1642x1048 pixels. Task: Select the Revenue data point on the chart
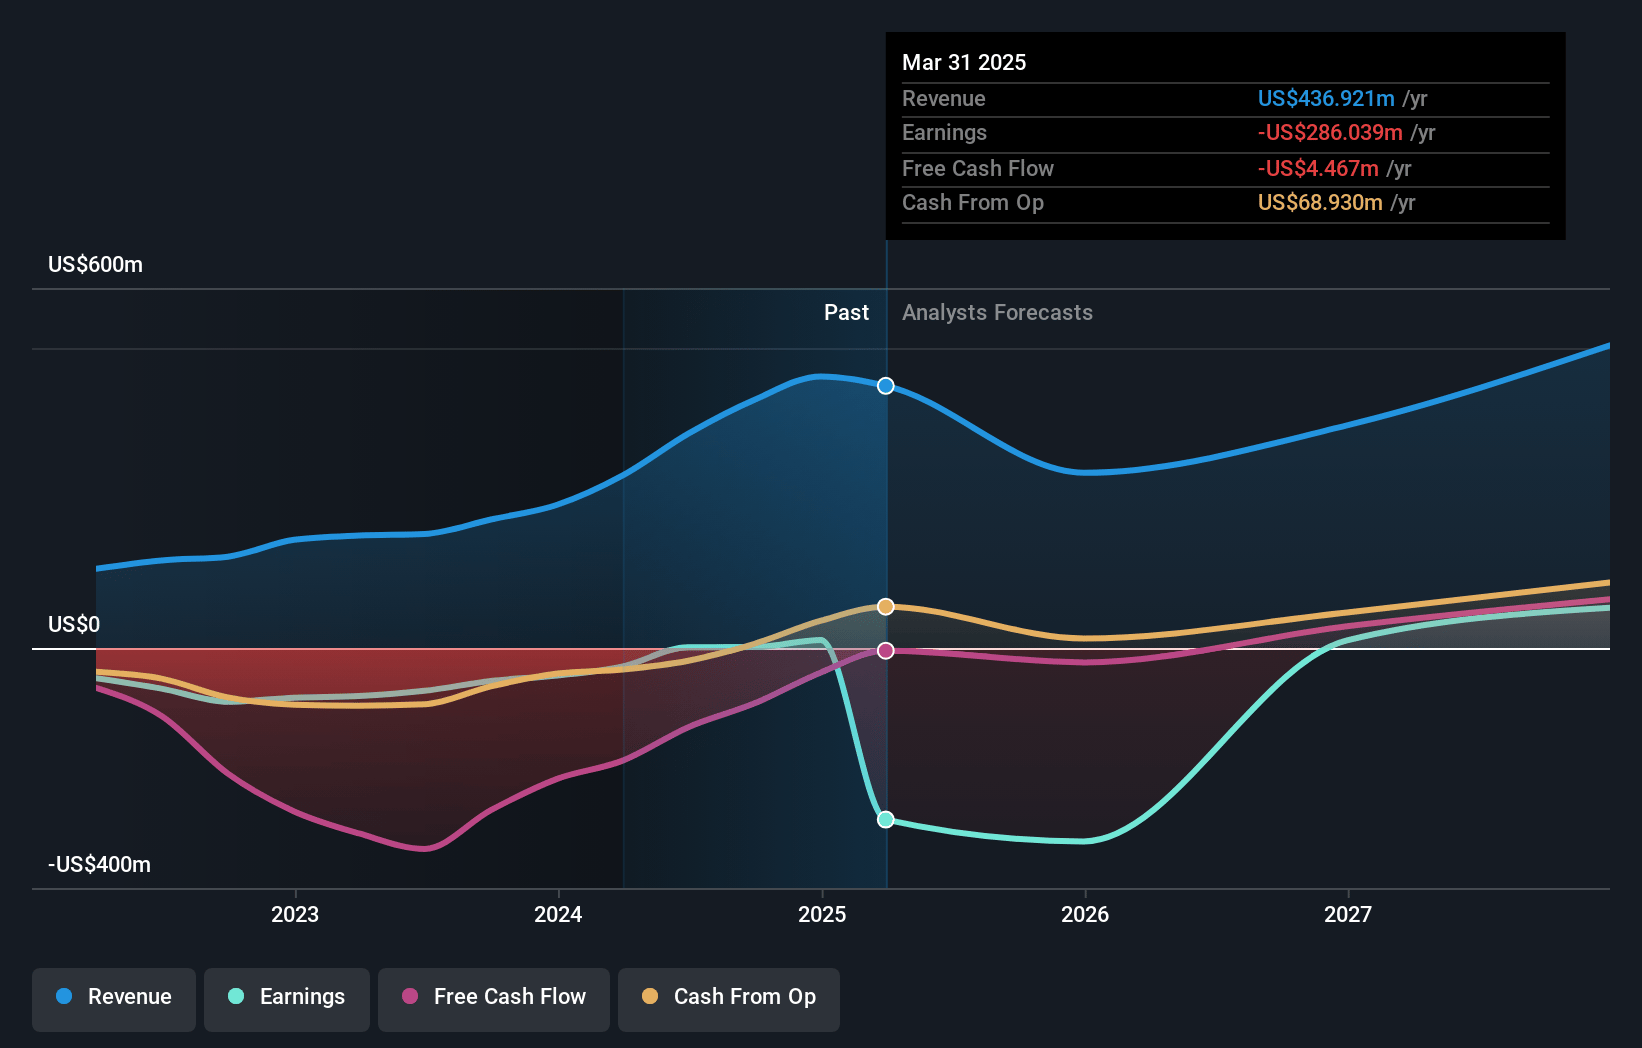pyautogui.click(x=886, y=386)
